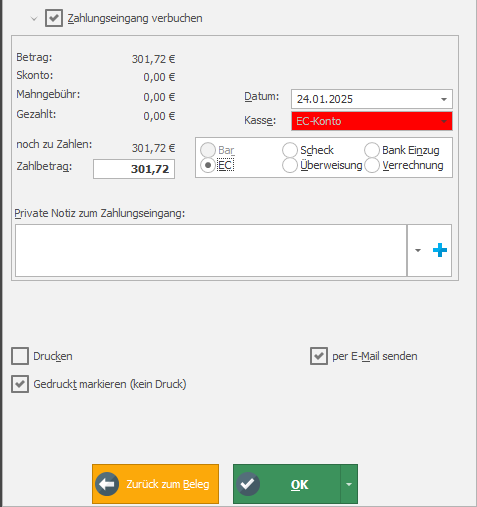Click the Skonto value 0,00 €
This screenshot has height=507, width=477.
pyautogui.click(x=159, y=77)
